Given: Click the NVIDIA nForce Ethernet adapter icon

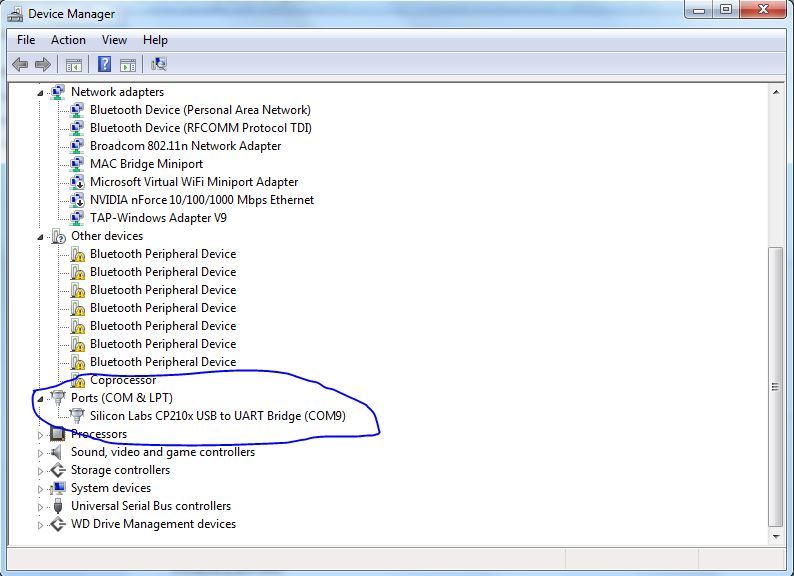Looking at the screenshot, I should coord(77,200).
